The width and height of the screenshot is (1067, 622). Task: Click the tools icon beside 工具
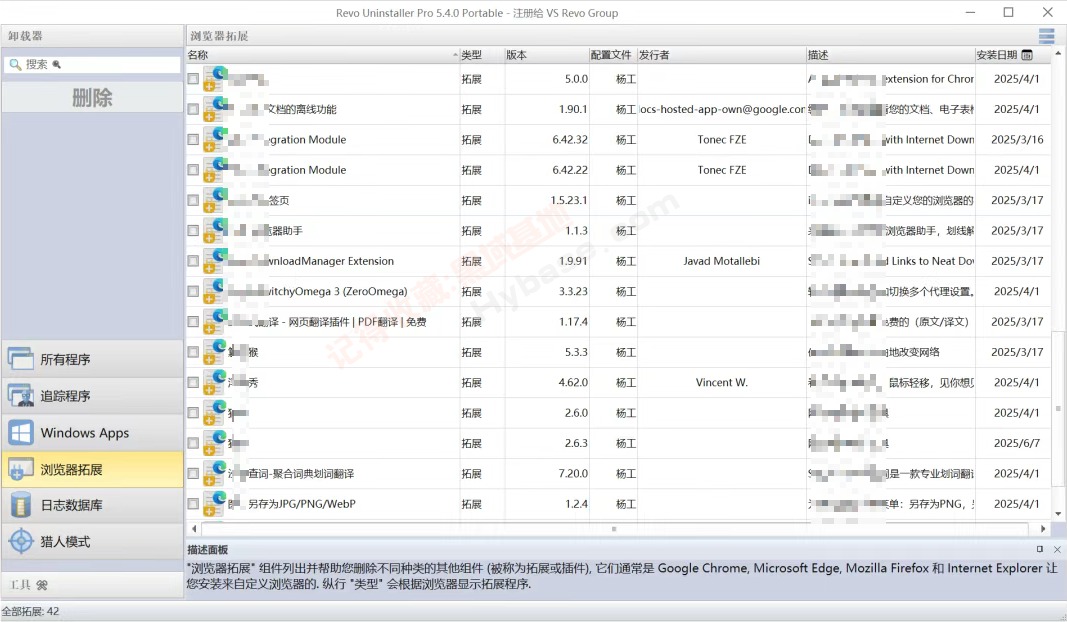[42, 585]
